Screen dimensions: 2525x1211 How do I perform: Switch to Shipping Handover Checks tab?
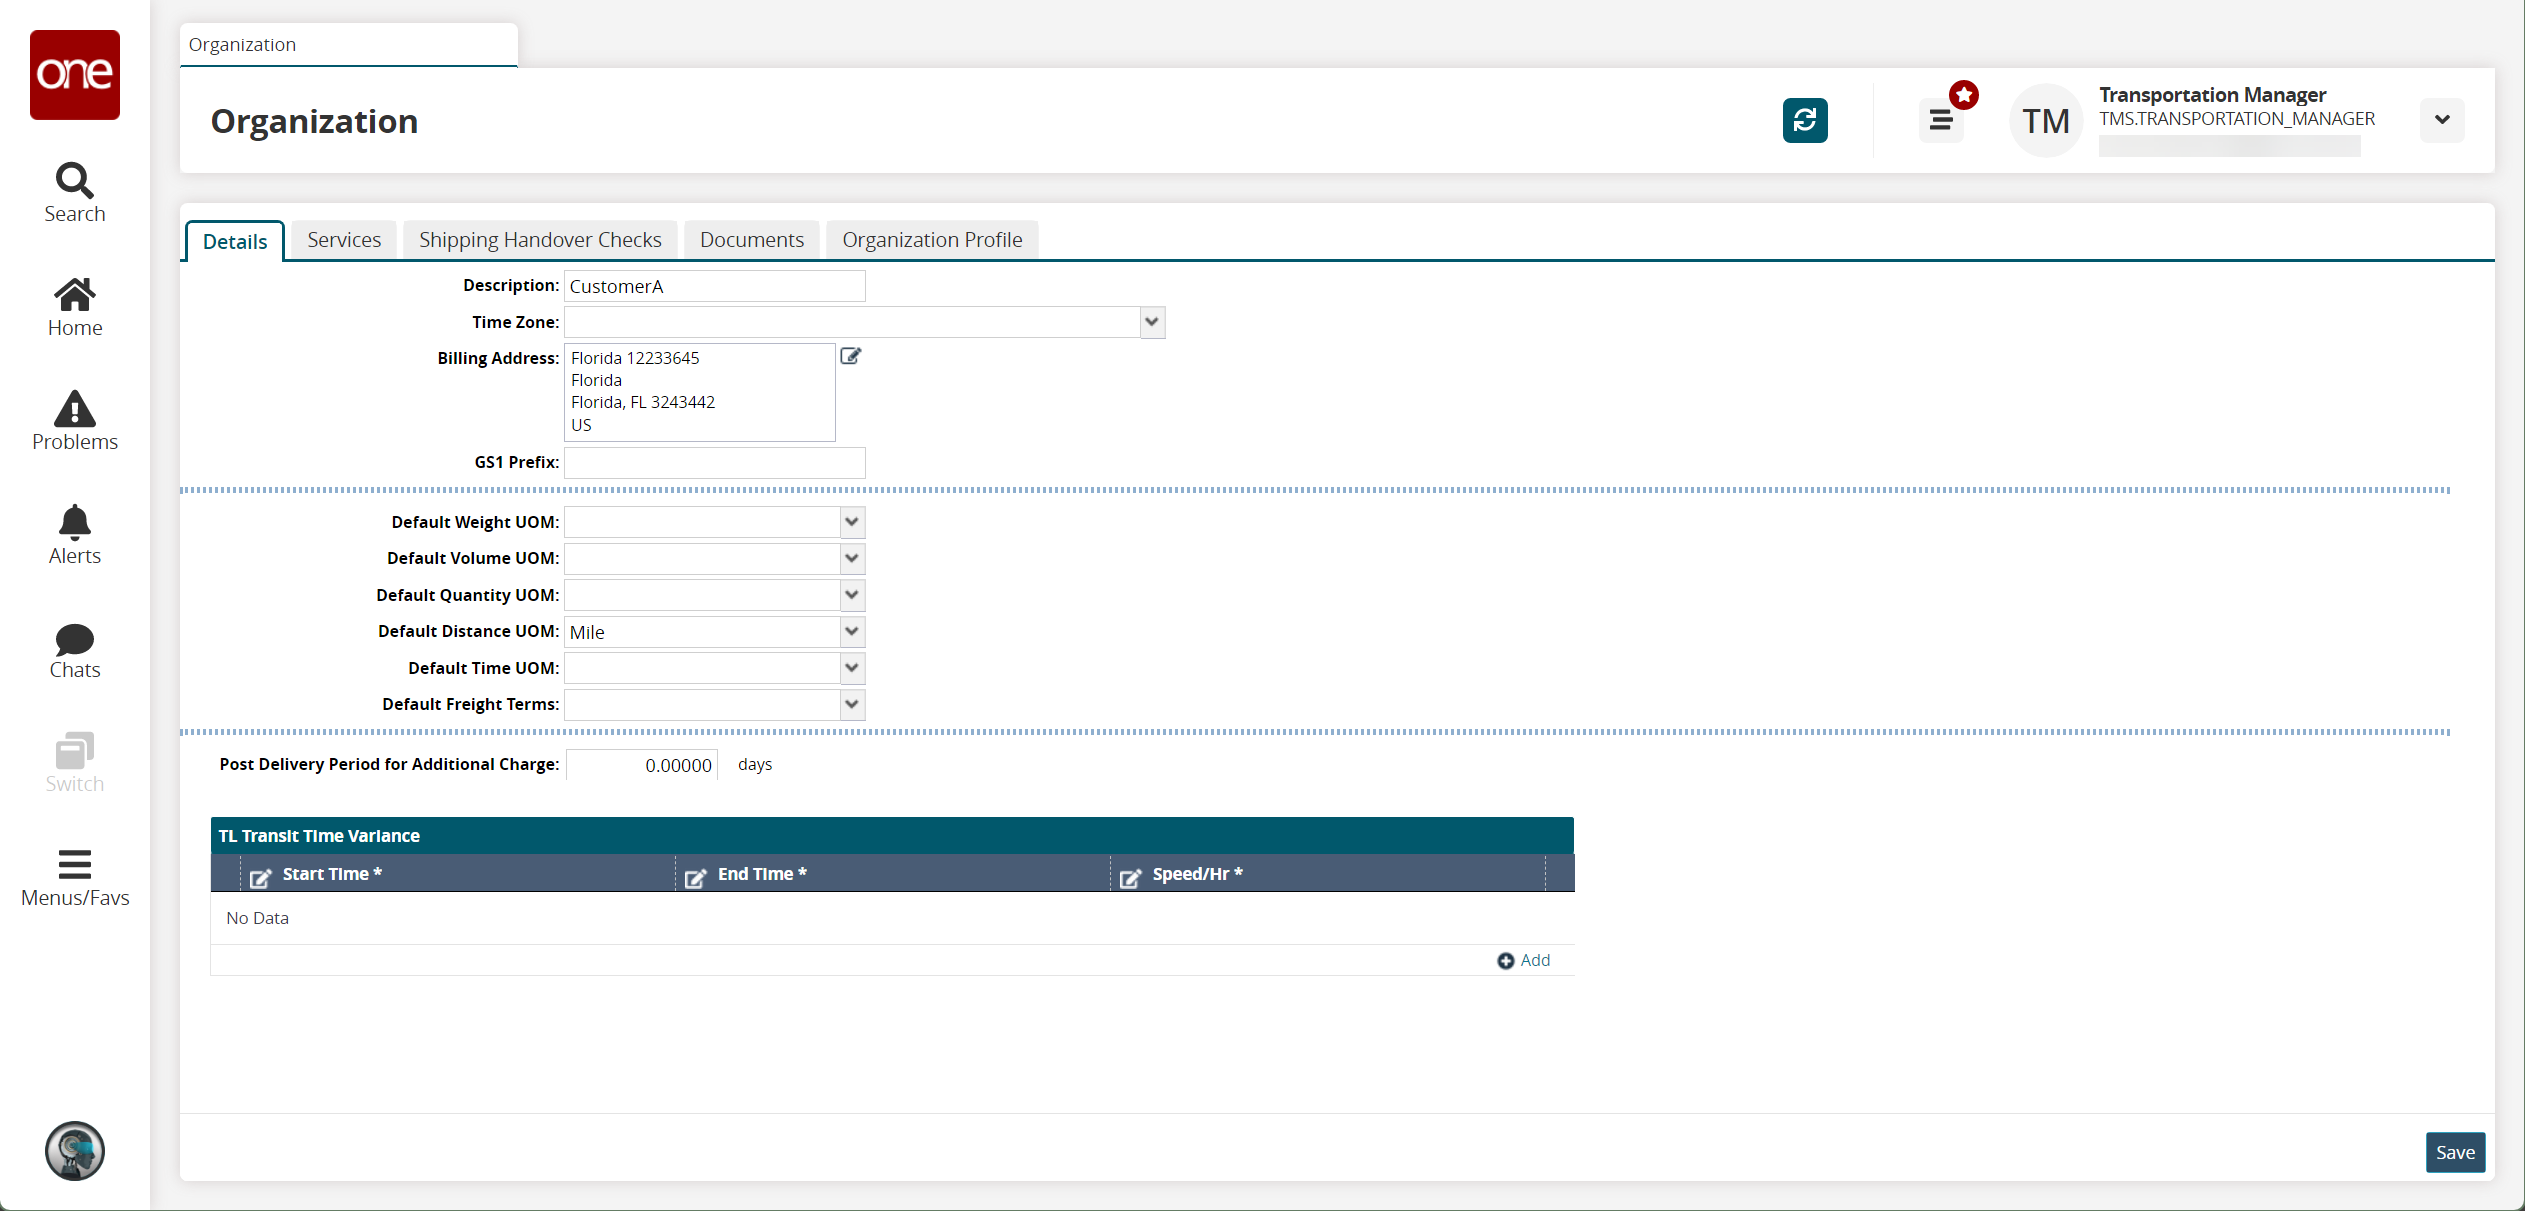click(x=540, y=240)
